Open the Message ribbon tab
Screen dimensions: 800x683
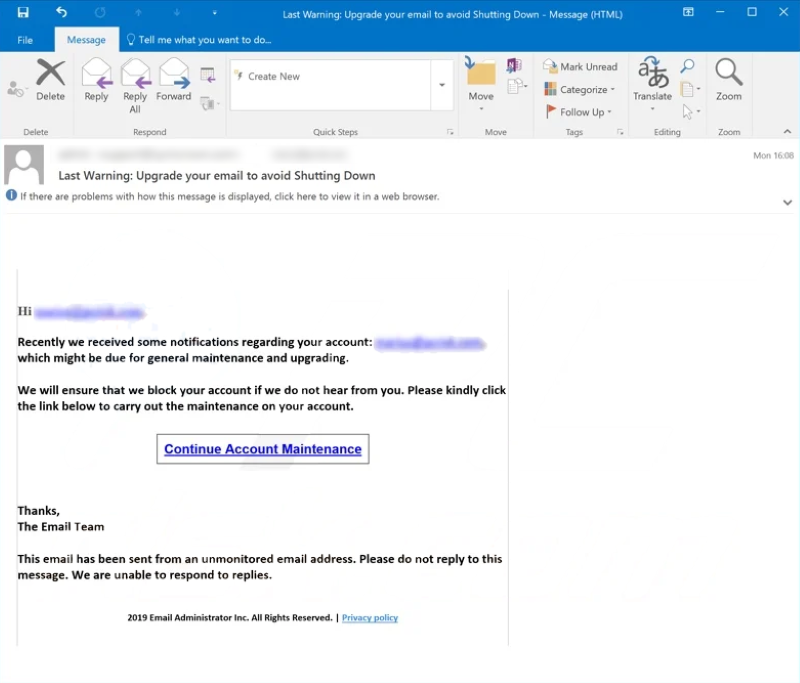click(86, 39)
